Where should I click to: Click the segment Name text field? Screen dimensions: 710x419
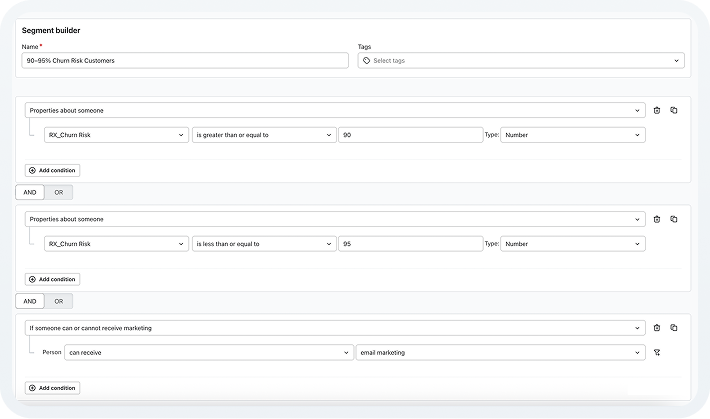[185, 61]
